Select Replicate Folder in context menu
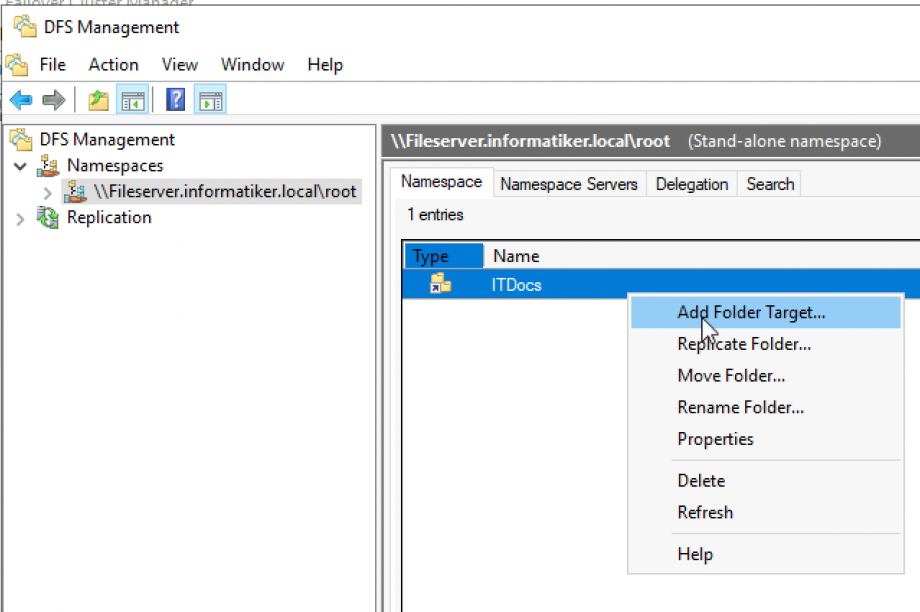The height and width of the screenshot is (612, 920). [743, 344]
